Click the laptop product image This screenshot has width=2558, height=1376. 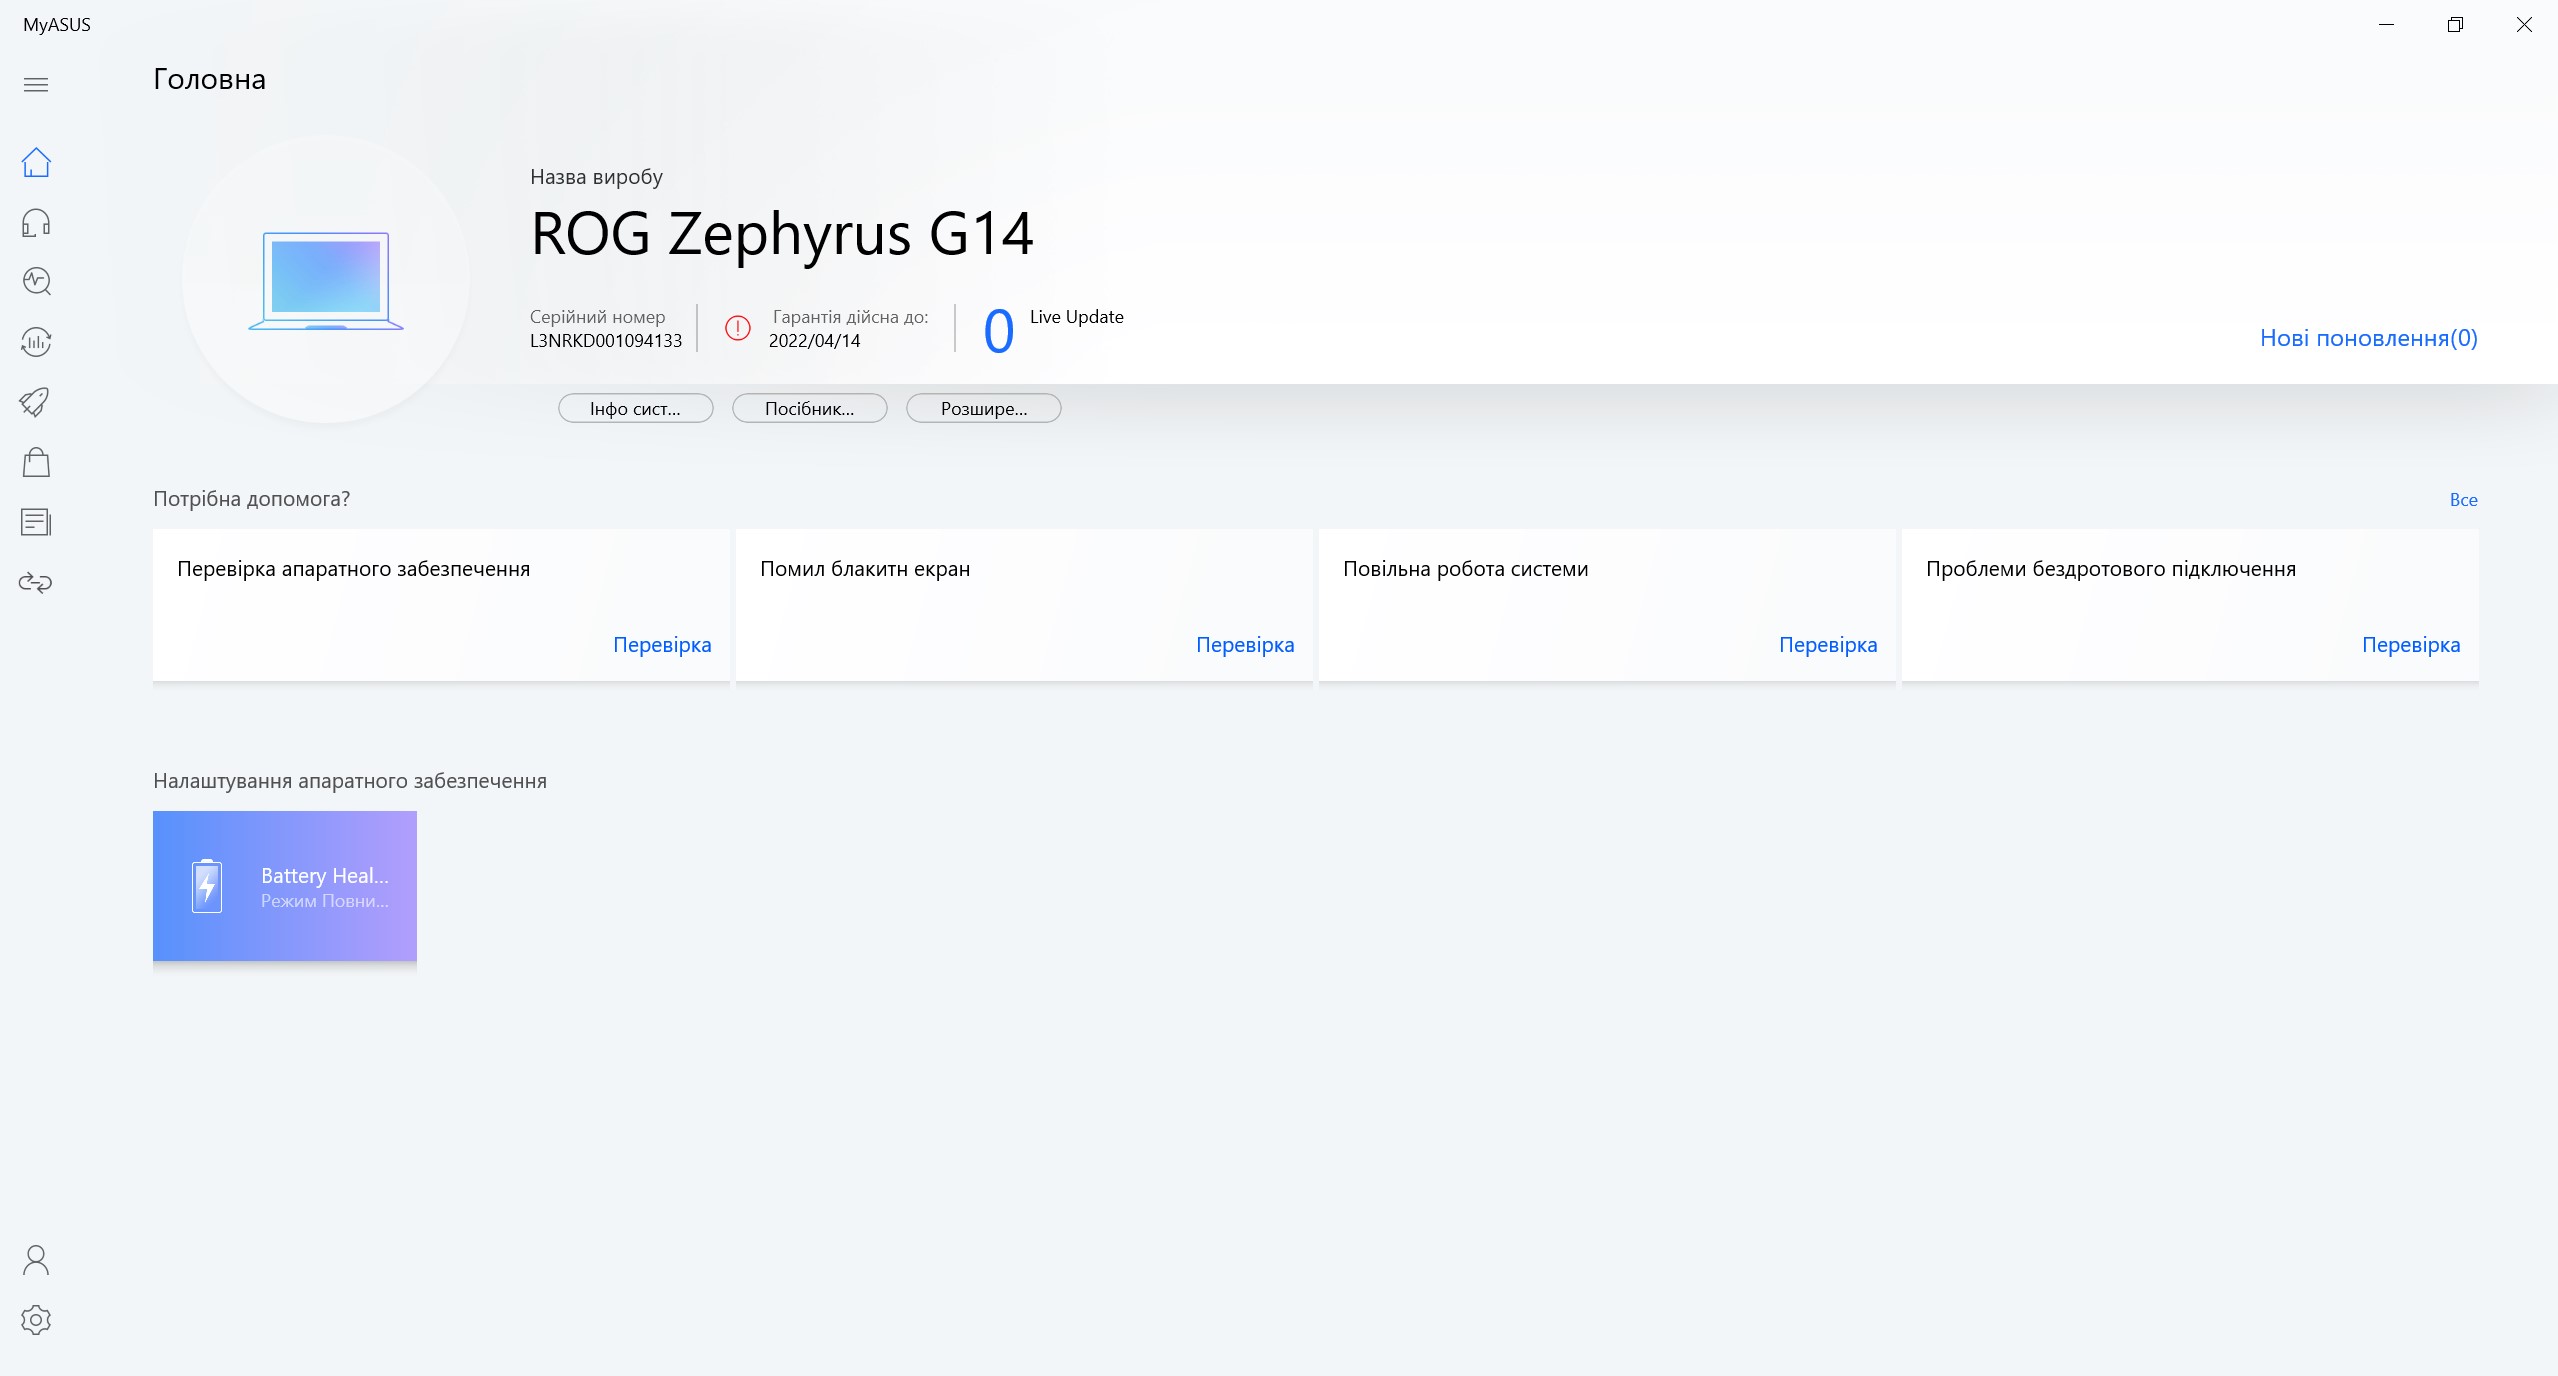click(326, 280)
